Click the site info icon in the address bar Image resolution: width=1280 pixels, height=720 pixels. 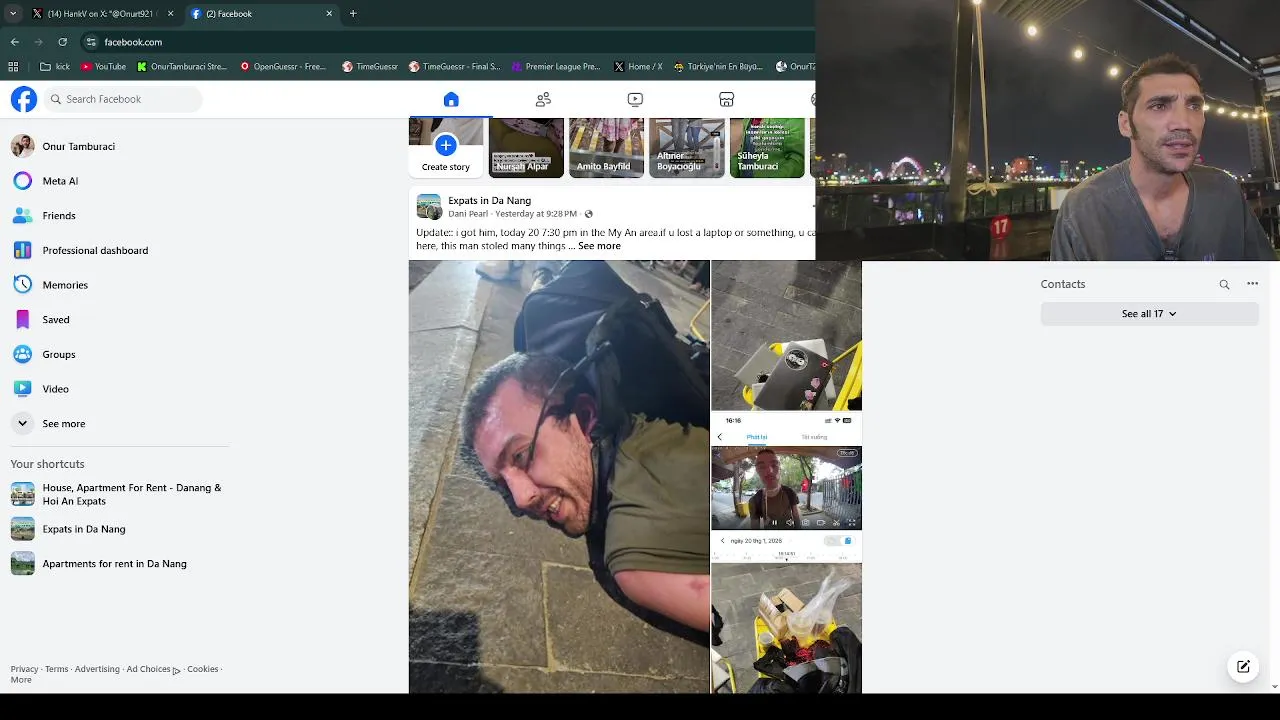tap(91, 42)
